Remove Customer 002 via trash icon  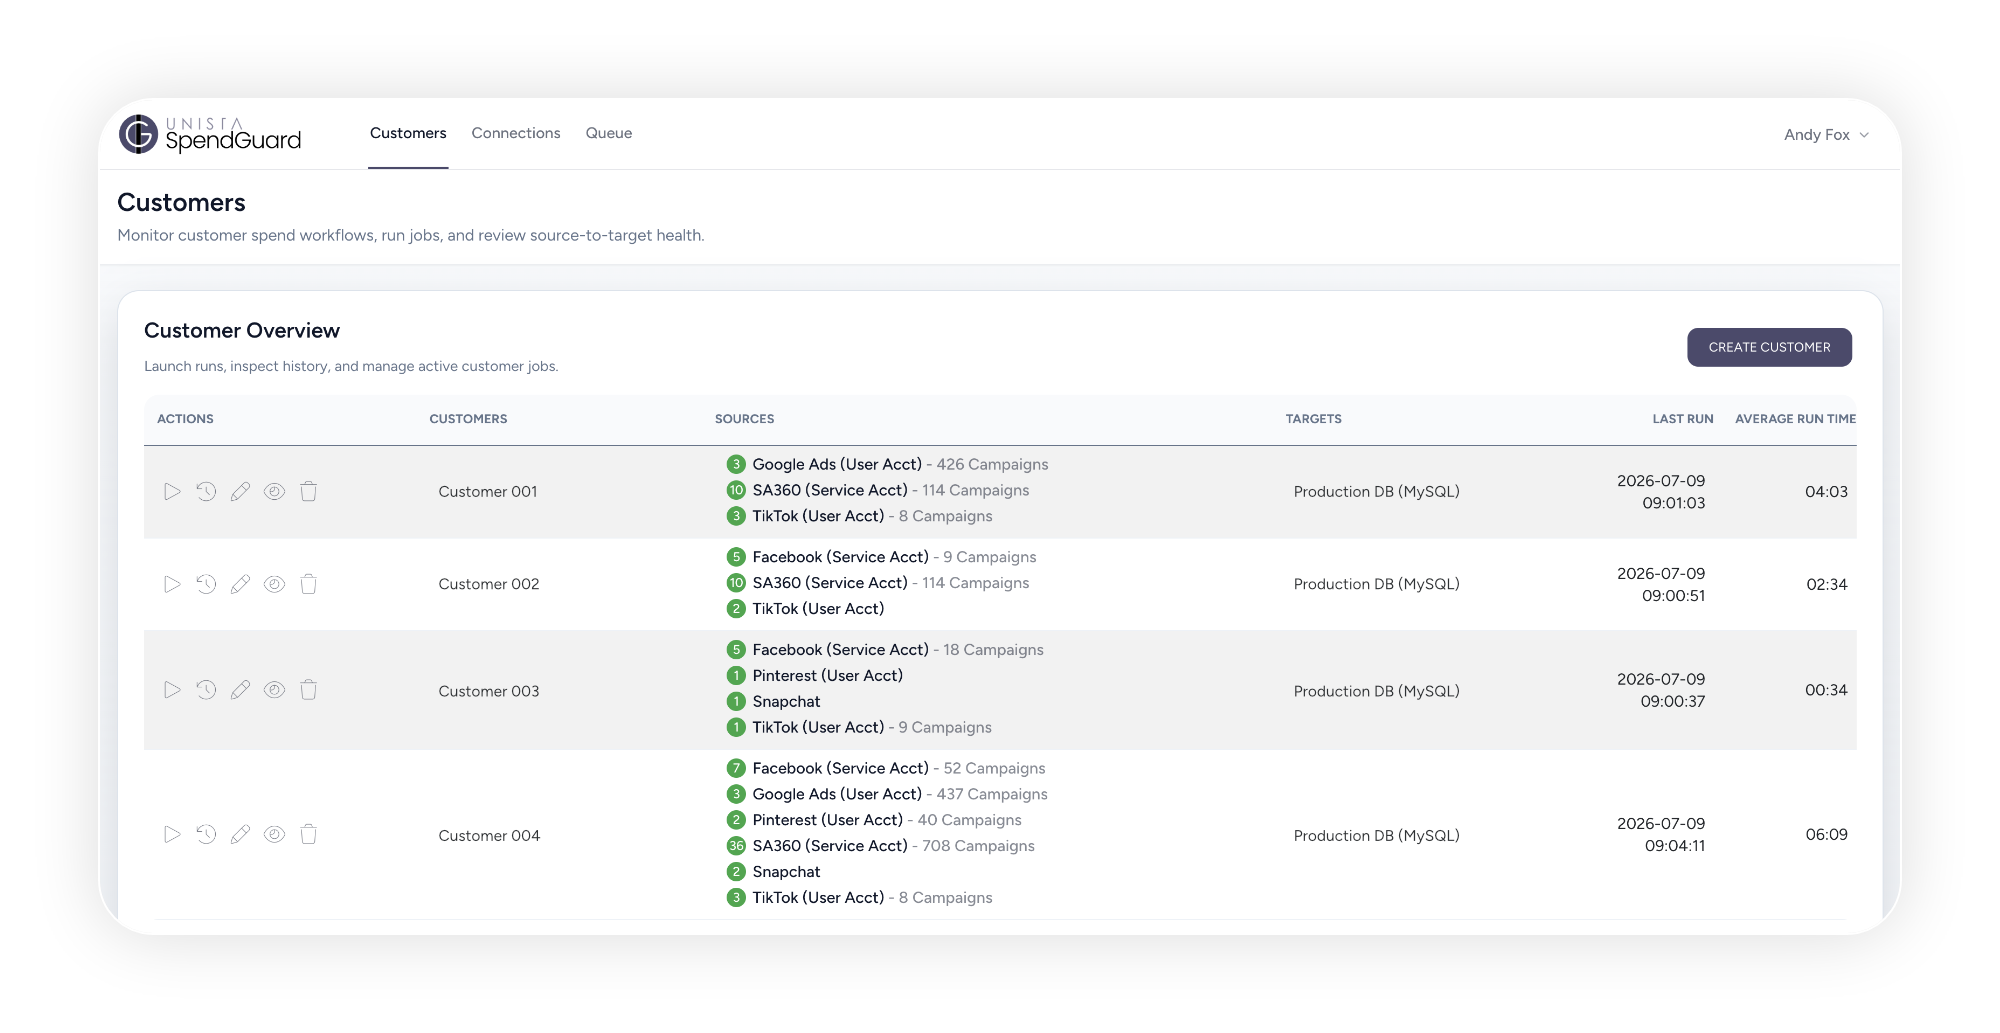[x=309, y=584]
